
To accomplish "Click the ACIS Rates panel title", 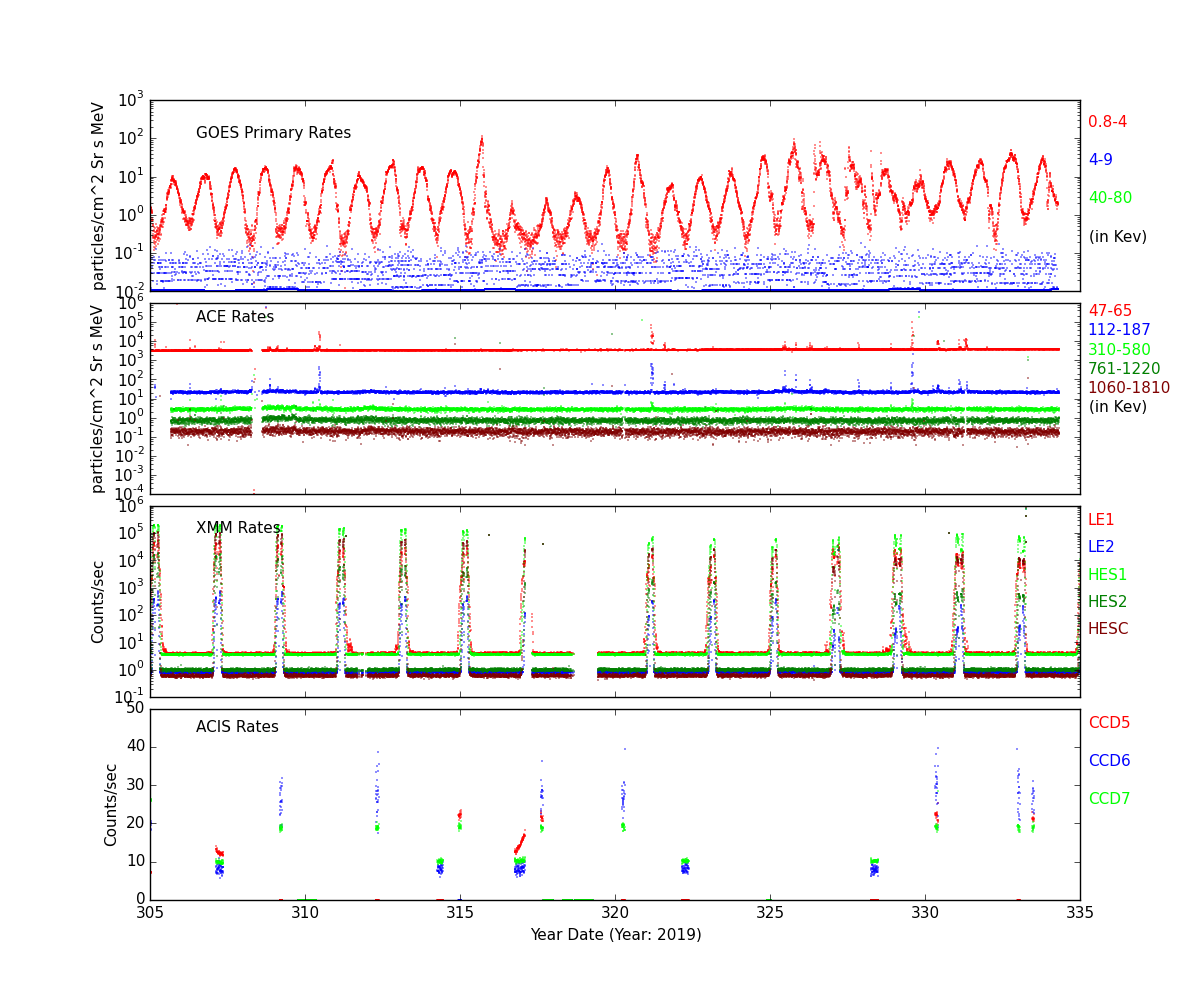I will (x=237, y=727).
